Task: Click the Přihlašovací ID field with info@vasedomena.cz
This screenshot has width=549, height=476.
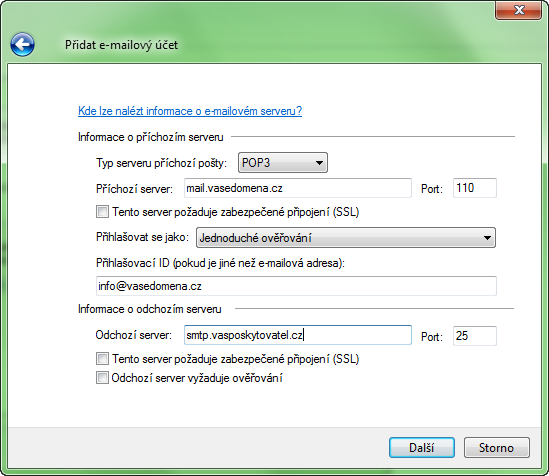Action: tap(296, 286)
